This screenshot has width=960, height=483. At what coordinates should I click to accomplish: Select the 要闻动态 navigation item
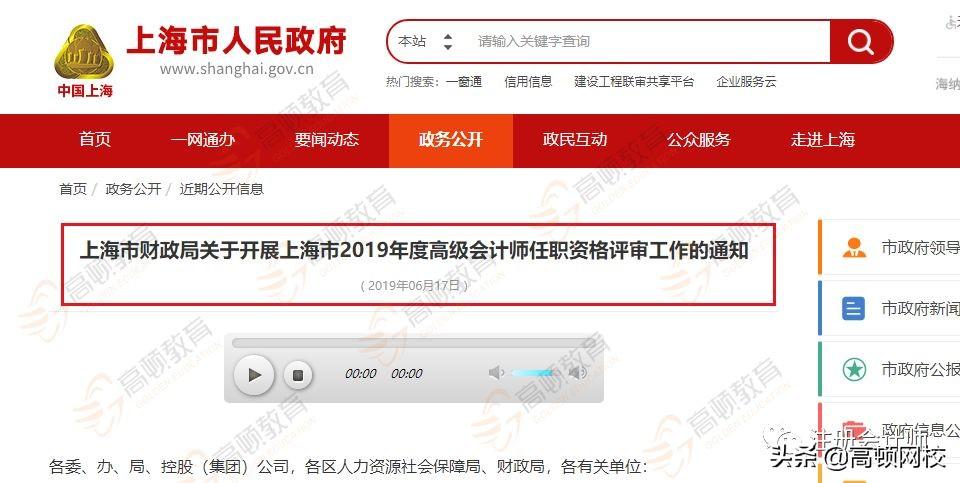pyautogui.click(x=326, y=140)
